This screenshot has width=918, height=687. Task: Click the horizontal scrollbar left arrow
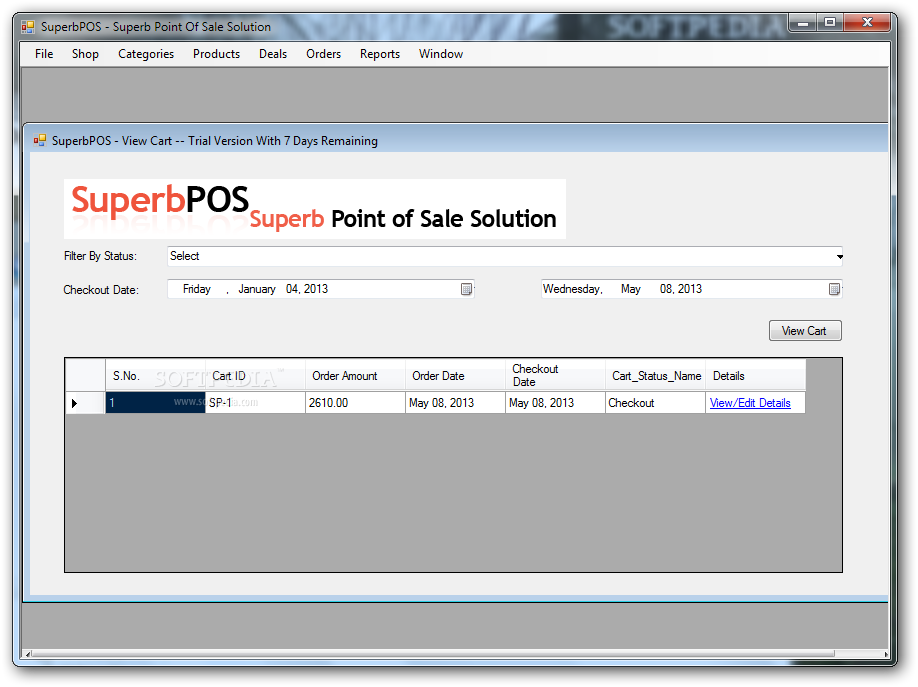pos(28,654)
